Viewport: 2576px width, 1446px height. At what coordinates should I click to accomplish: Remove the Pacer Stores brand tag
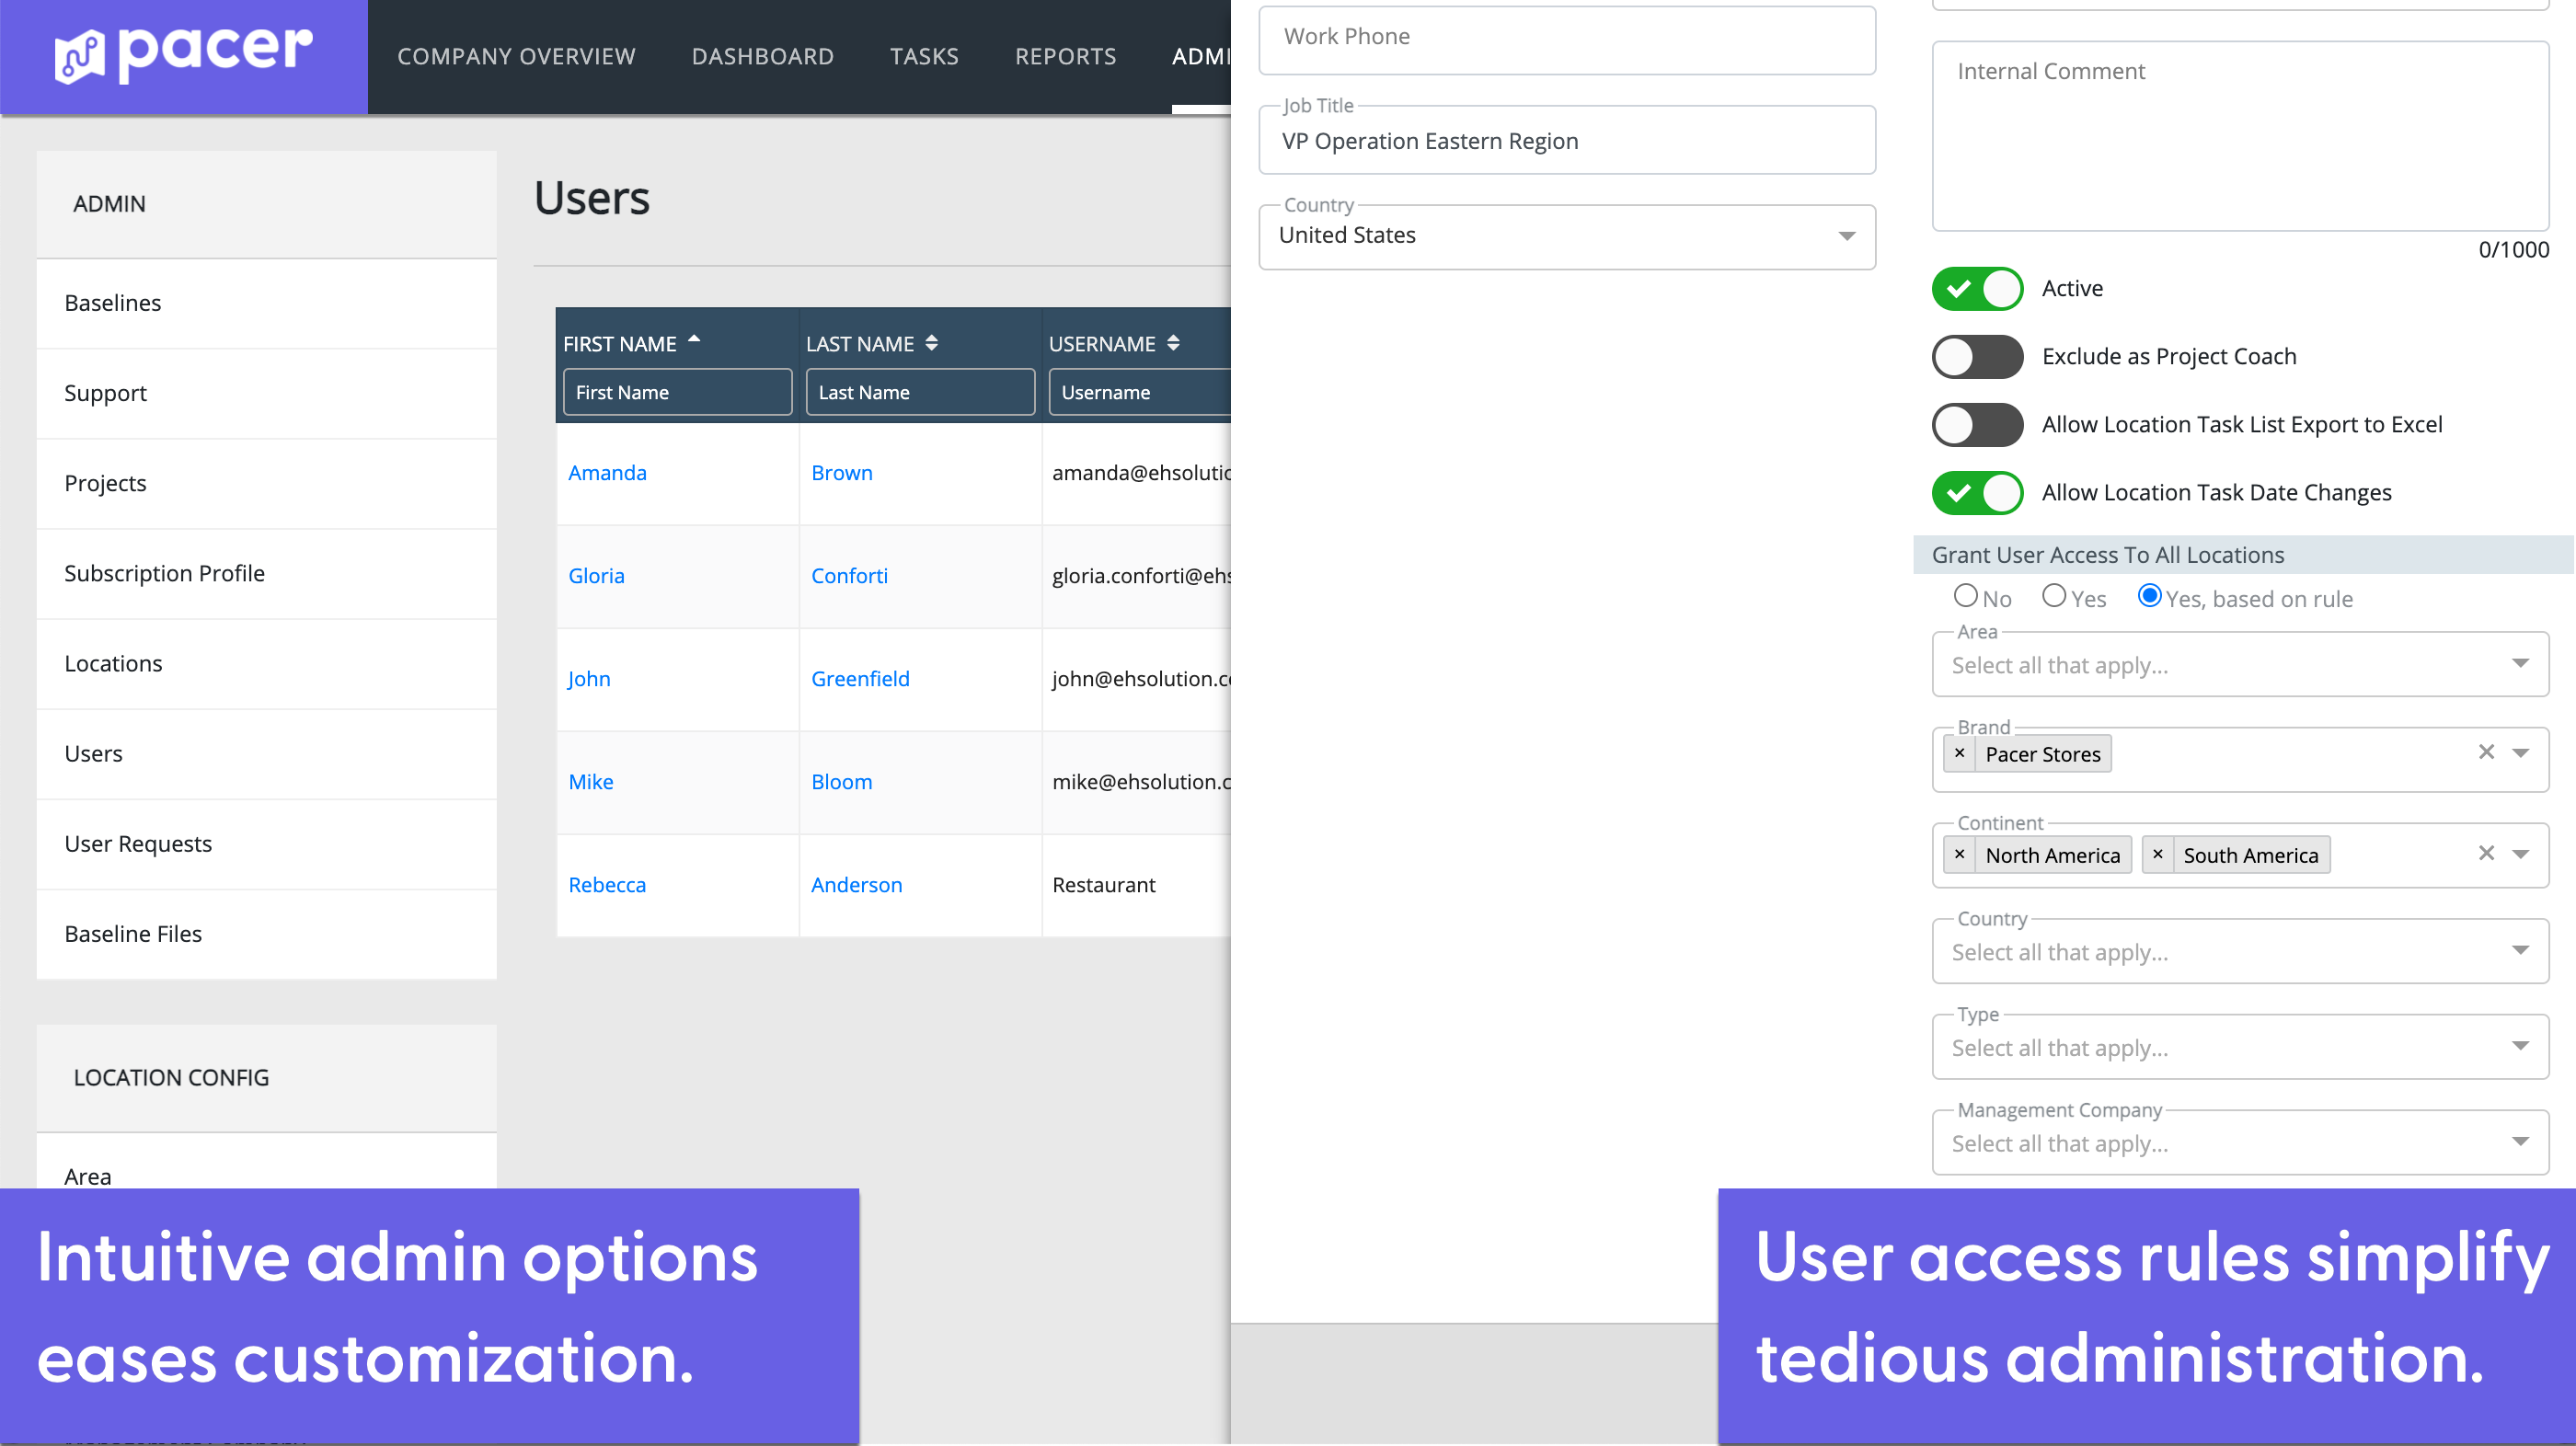click(x=1959, y=753)
